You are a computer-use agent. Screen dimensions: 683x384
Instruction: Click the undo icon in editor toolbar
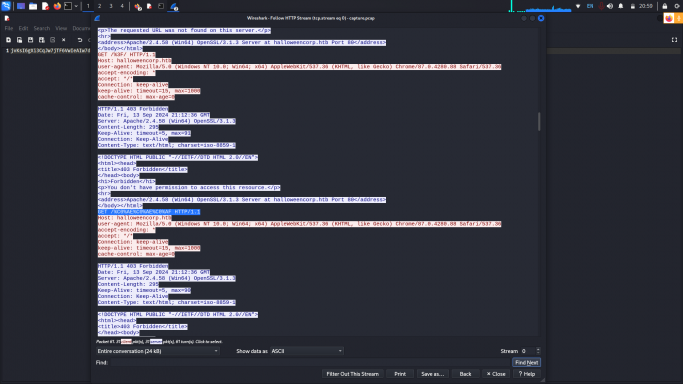(x=80, y=40)
